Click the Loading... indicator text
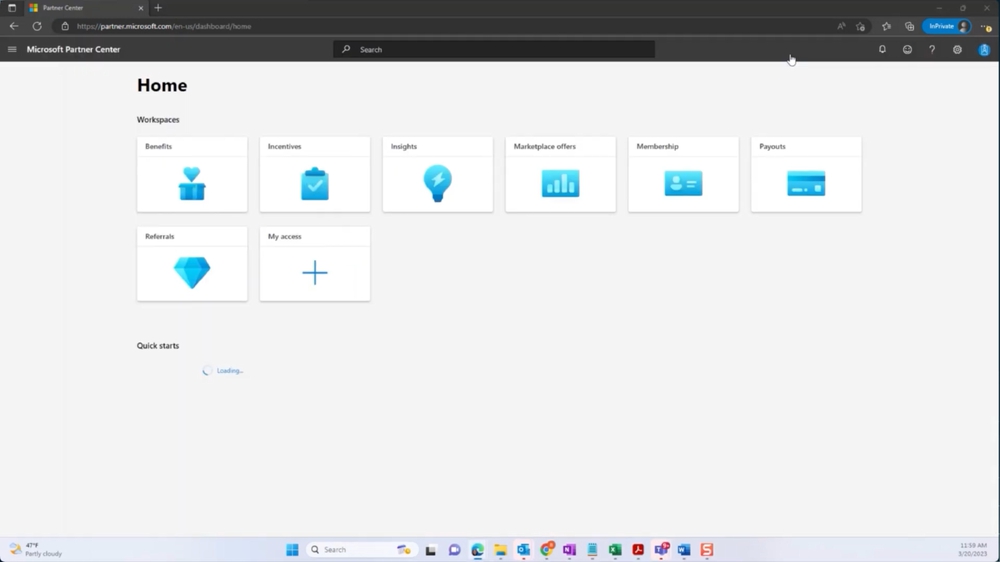Screen dimensions: 1000x562 [230, 371]
